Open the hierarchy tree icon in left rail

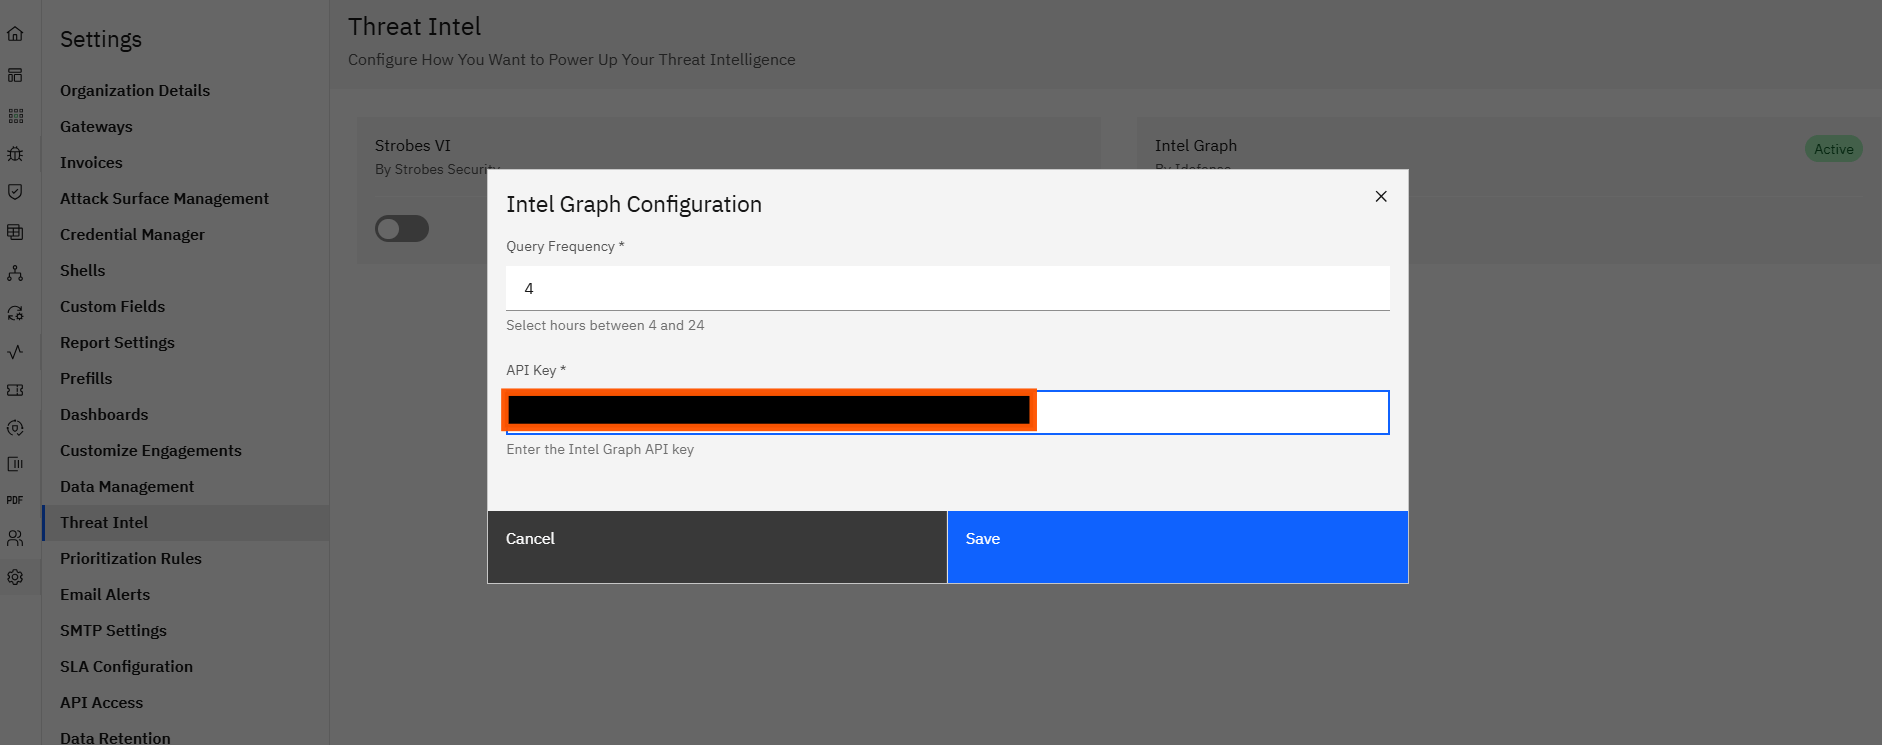15,273
